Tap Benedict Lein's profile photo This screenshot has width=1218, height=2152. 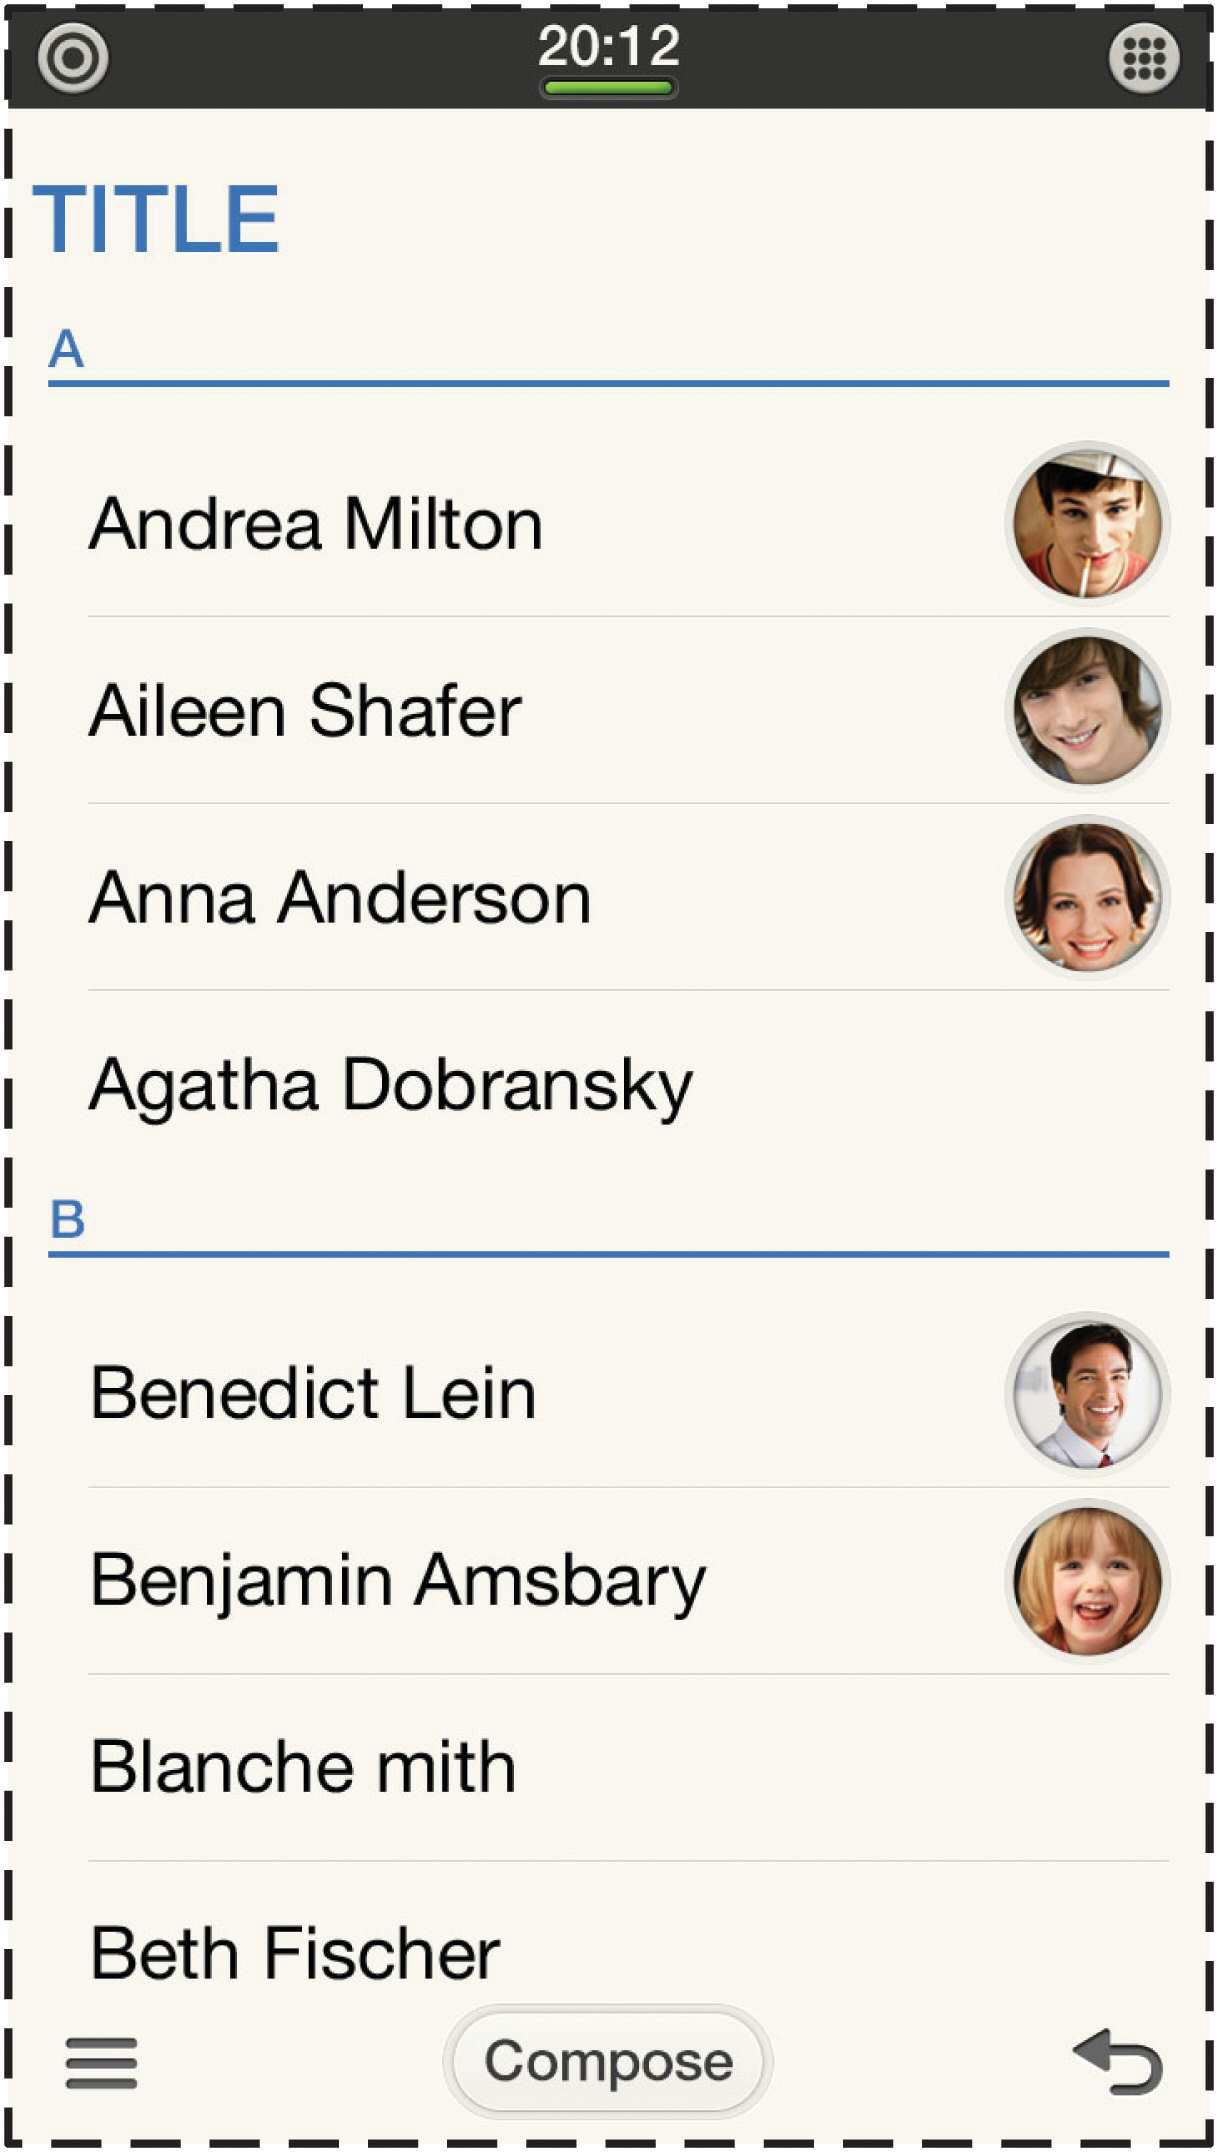[1087, 1393]
